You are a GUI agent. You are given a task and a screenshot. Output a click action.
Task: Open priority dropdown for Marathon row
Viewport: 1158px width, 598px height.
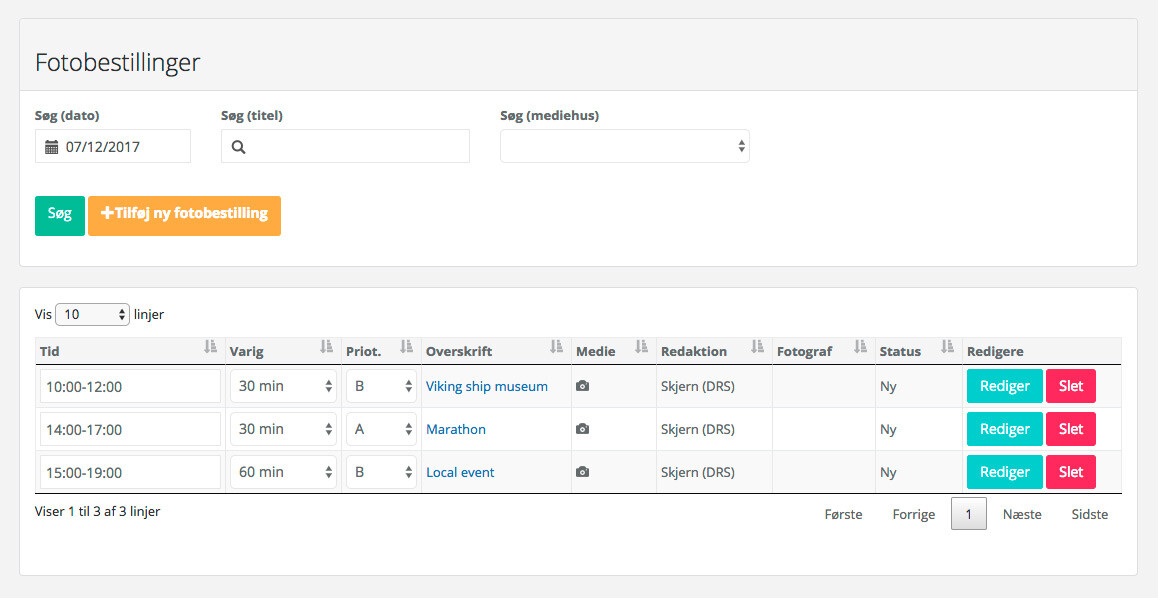tap(381, 429)
